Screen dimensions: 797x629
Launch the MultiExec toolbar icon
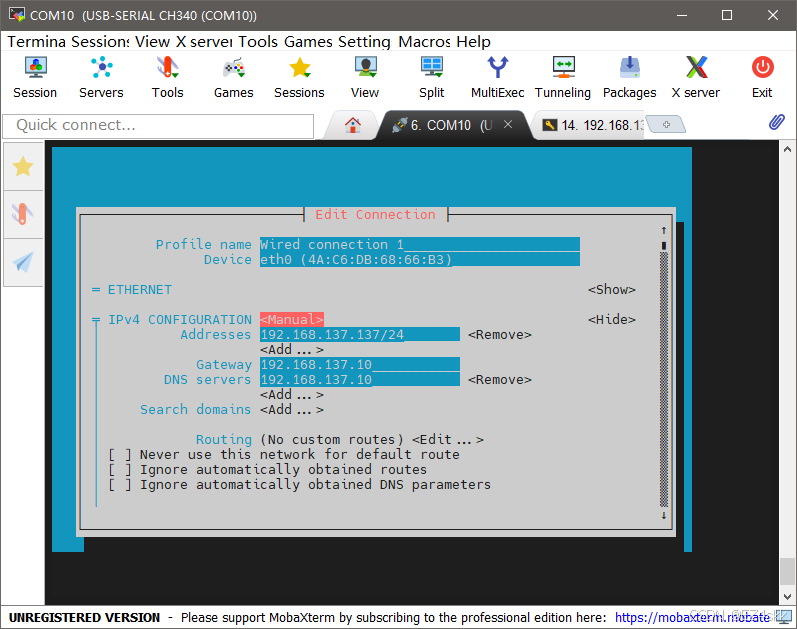(x=498, y=78)
